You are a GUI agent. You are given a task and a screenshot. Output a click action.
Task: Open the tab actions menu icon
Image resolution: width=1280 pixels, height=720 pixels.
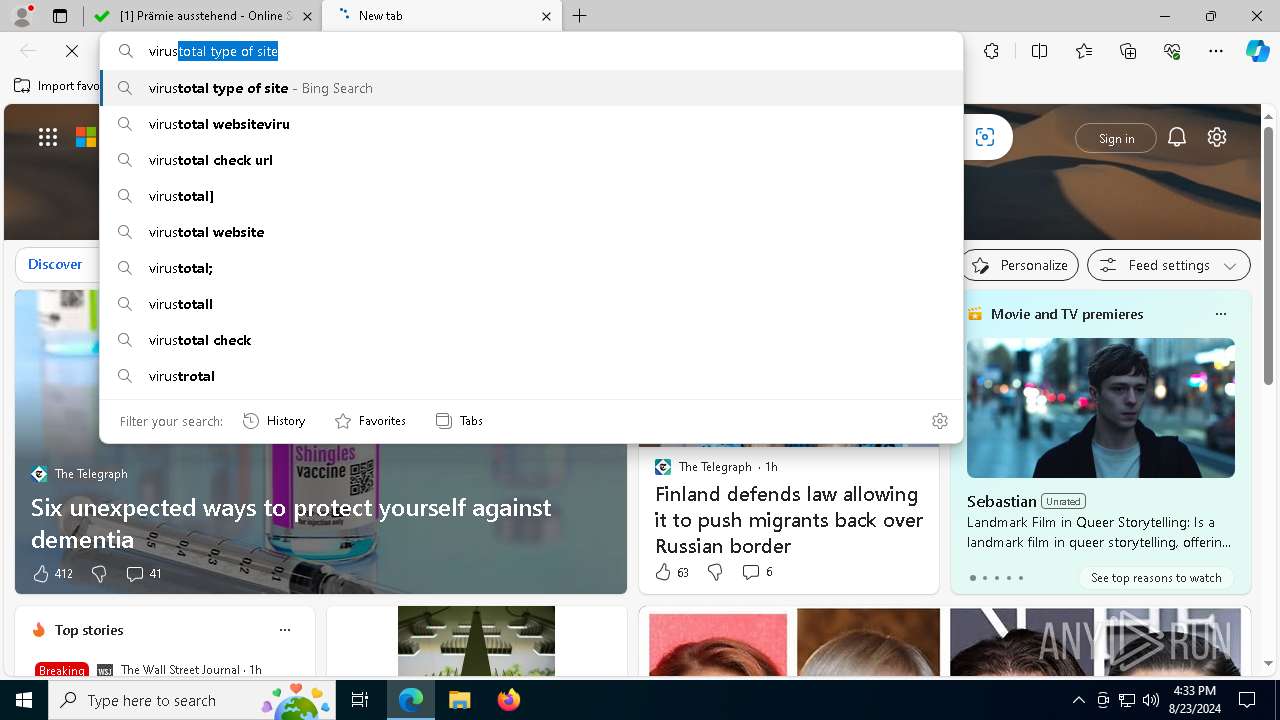[x=60, y=16]
